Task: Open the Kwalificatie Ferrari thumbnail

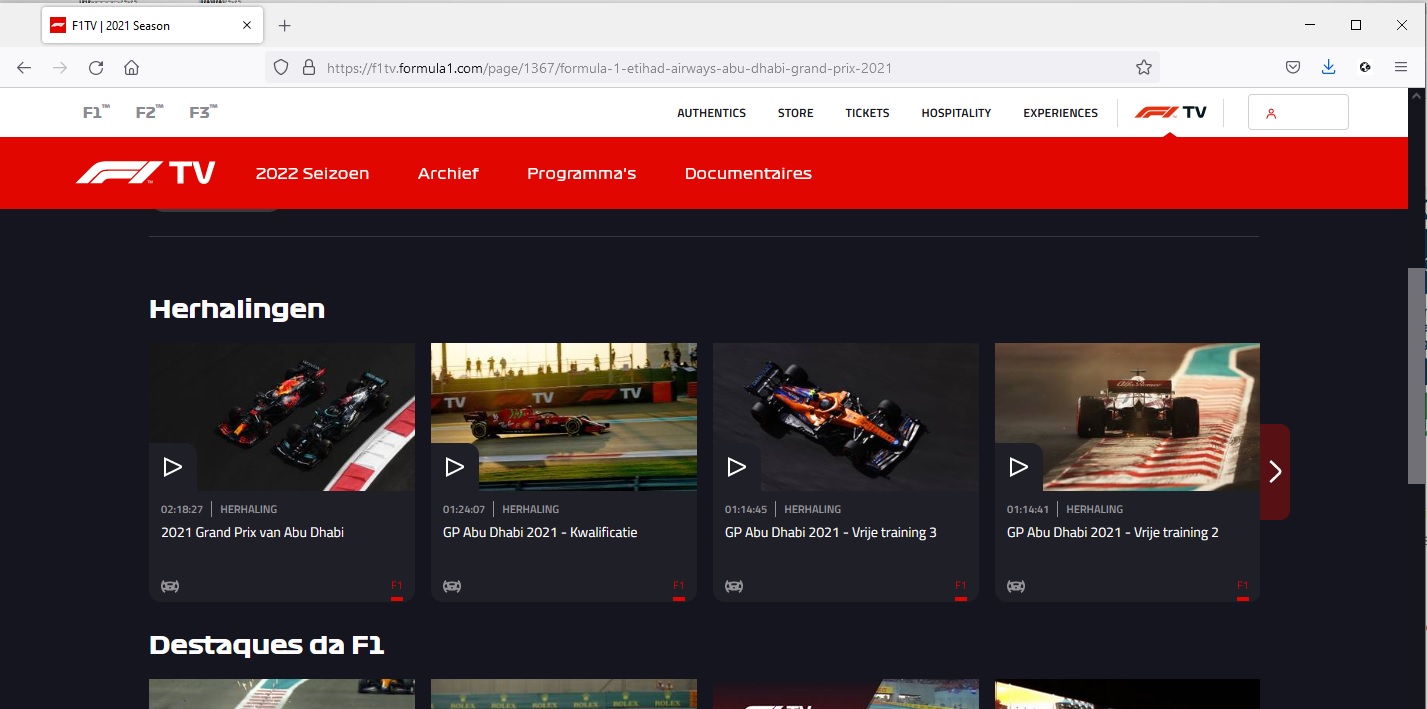Action: coord(564,417)
